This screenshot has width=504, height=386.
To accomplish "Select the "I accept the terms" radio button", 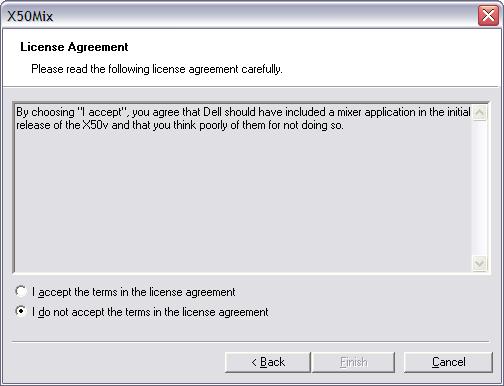I will pyautogui.click(x=21, y=291).
